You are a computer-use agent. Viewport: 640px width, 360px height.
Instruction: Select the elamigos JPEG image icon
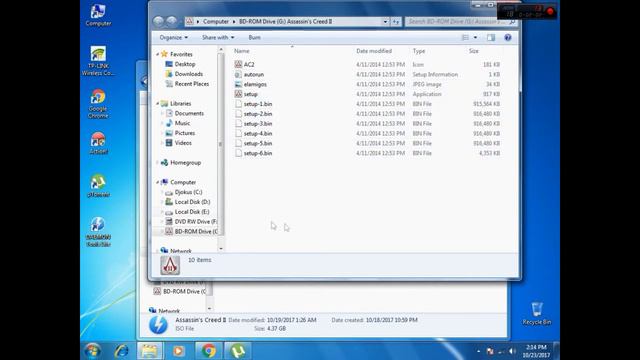238,84
